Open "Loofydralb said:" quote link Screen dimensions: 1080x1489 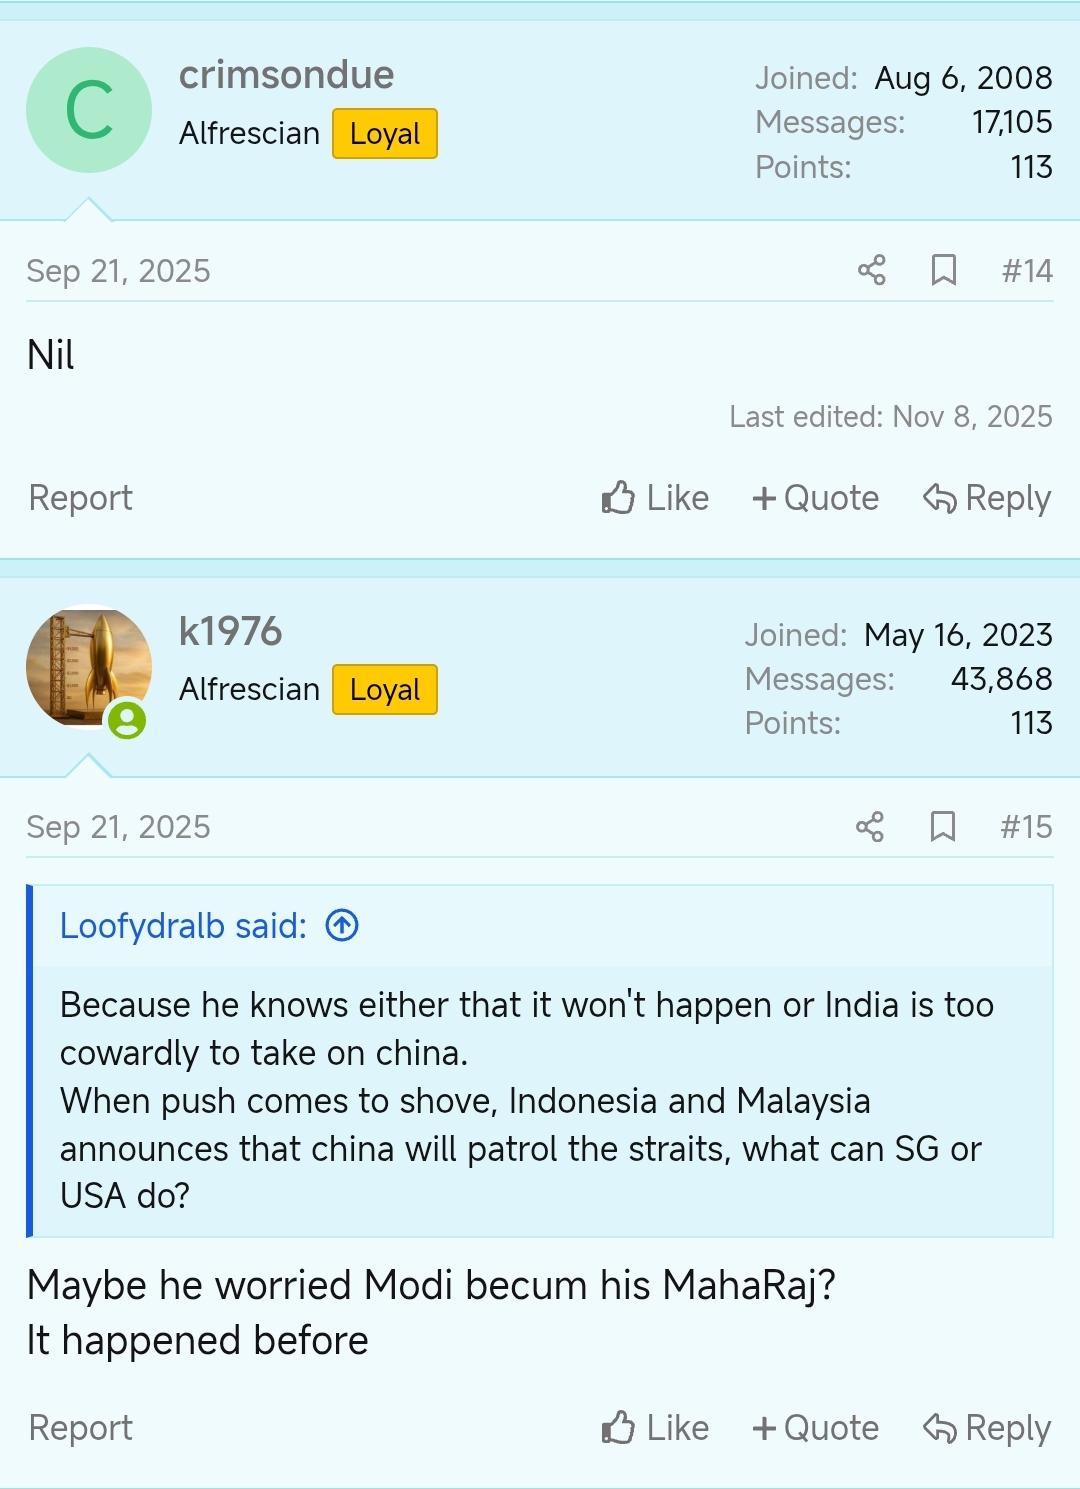[x=183, y=926]
